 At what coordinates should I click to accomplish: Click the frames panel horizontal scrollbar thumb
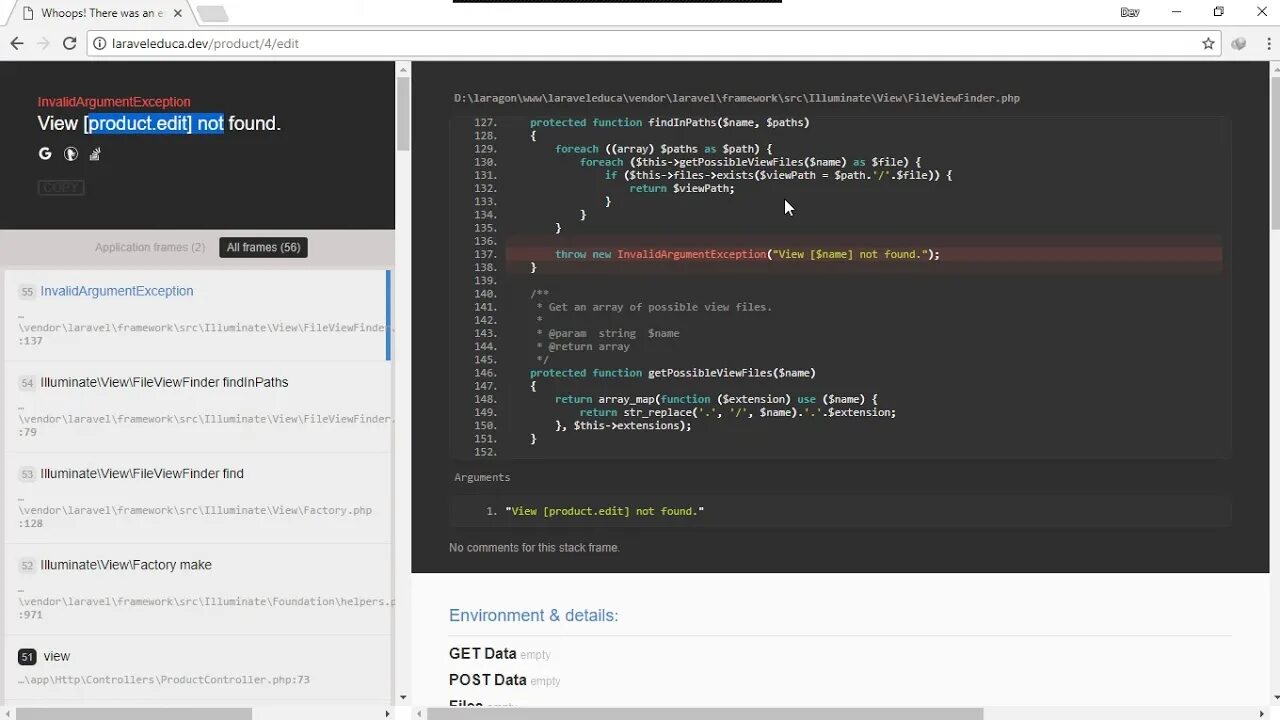tap(133, 713)
